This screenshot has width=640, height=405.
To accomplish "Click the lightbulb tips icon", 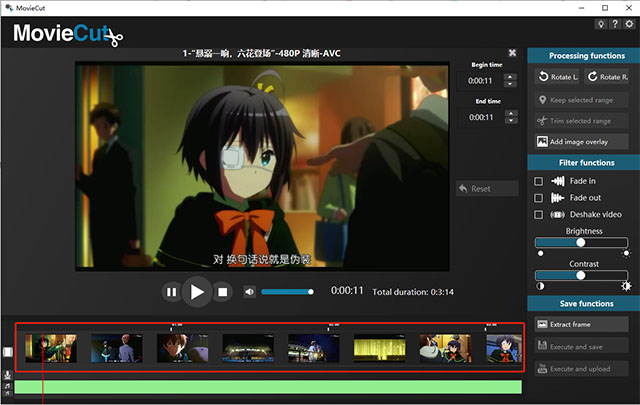I will point(600,25).
